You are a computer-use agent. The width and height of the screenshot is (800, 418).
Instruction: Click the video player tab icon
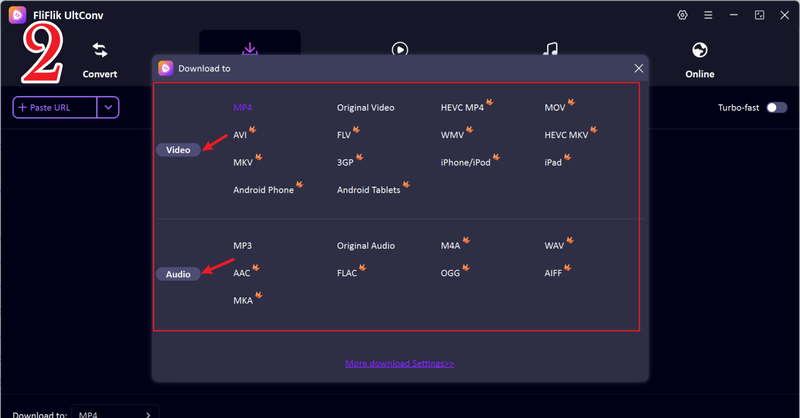tap(400, 49)
